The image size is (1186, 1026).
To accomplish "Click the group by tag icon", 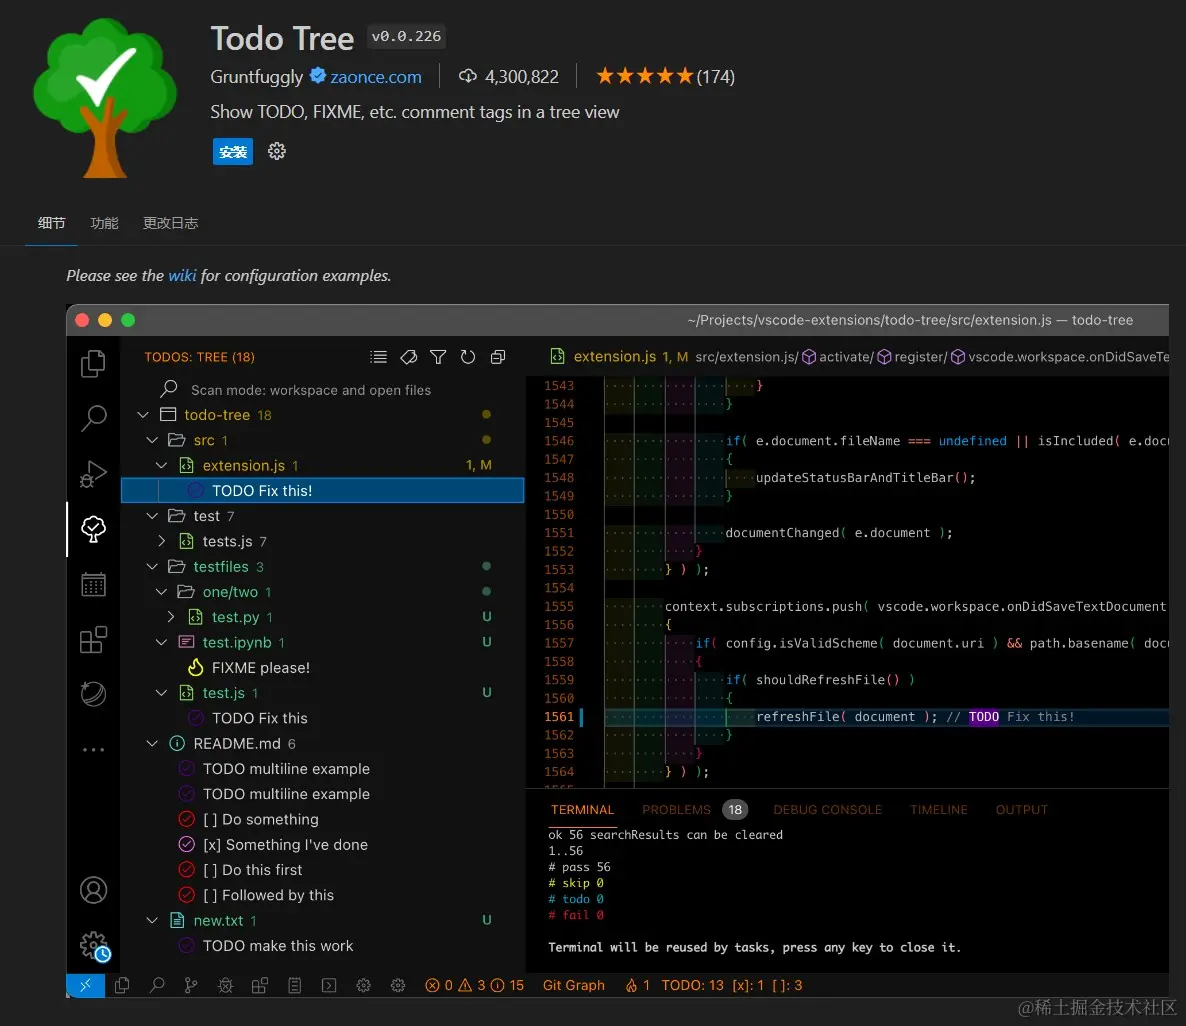I will pos(408,356).
